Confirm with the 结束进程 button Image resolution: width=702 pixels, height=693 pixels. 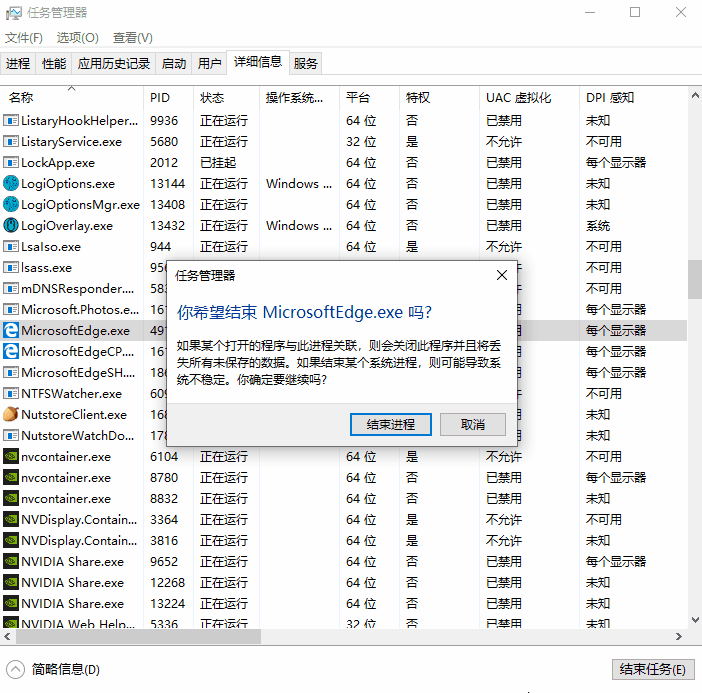pyautogui.click(x=391, y=424)
